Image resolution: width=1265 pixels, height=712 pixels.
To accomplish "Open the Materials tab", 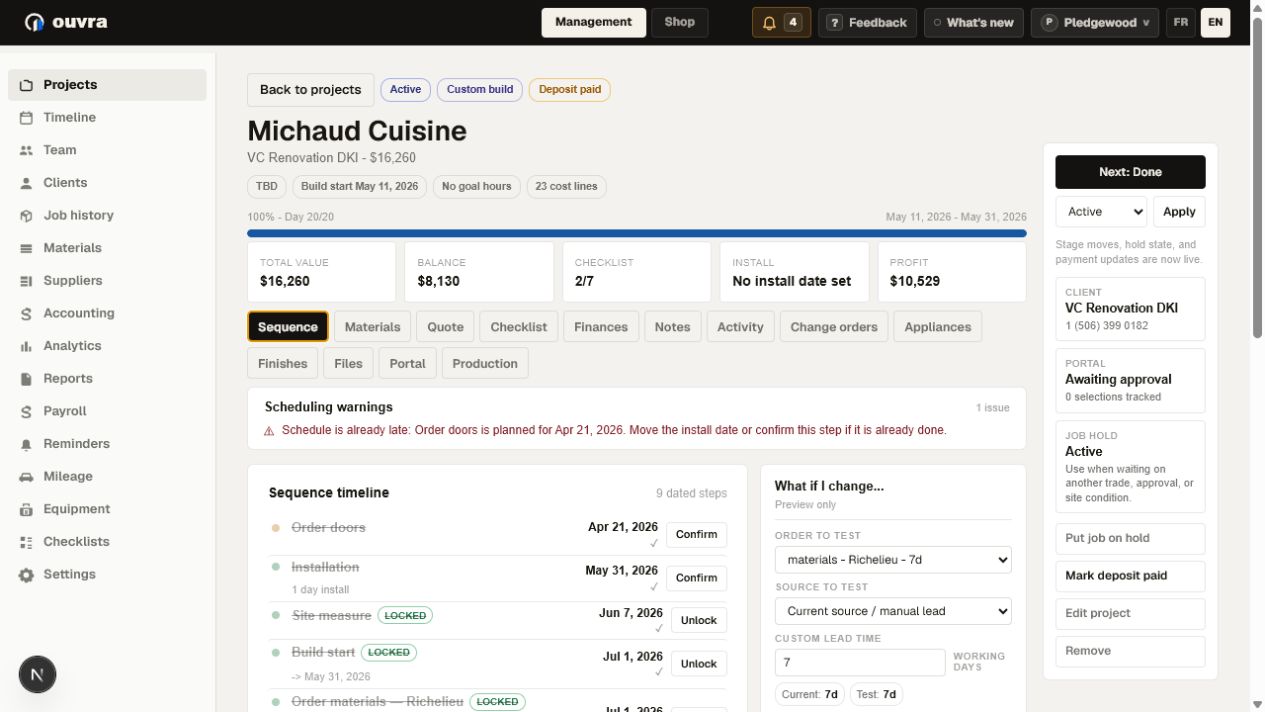I will click(373, 327).
